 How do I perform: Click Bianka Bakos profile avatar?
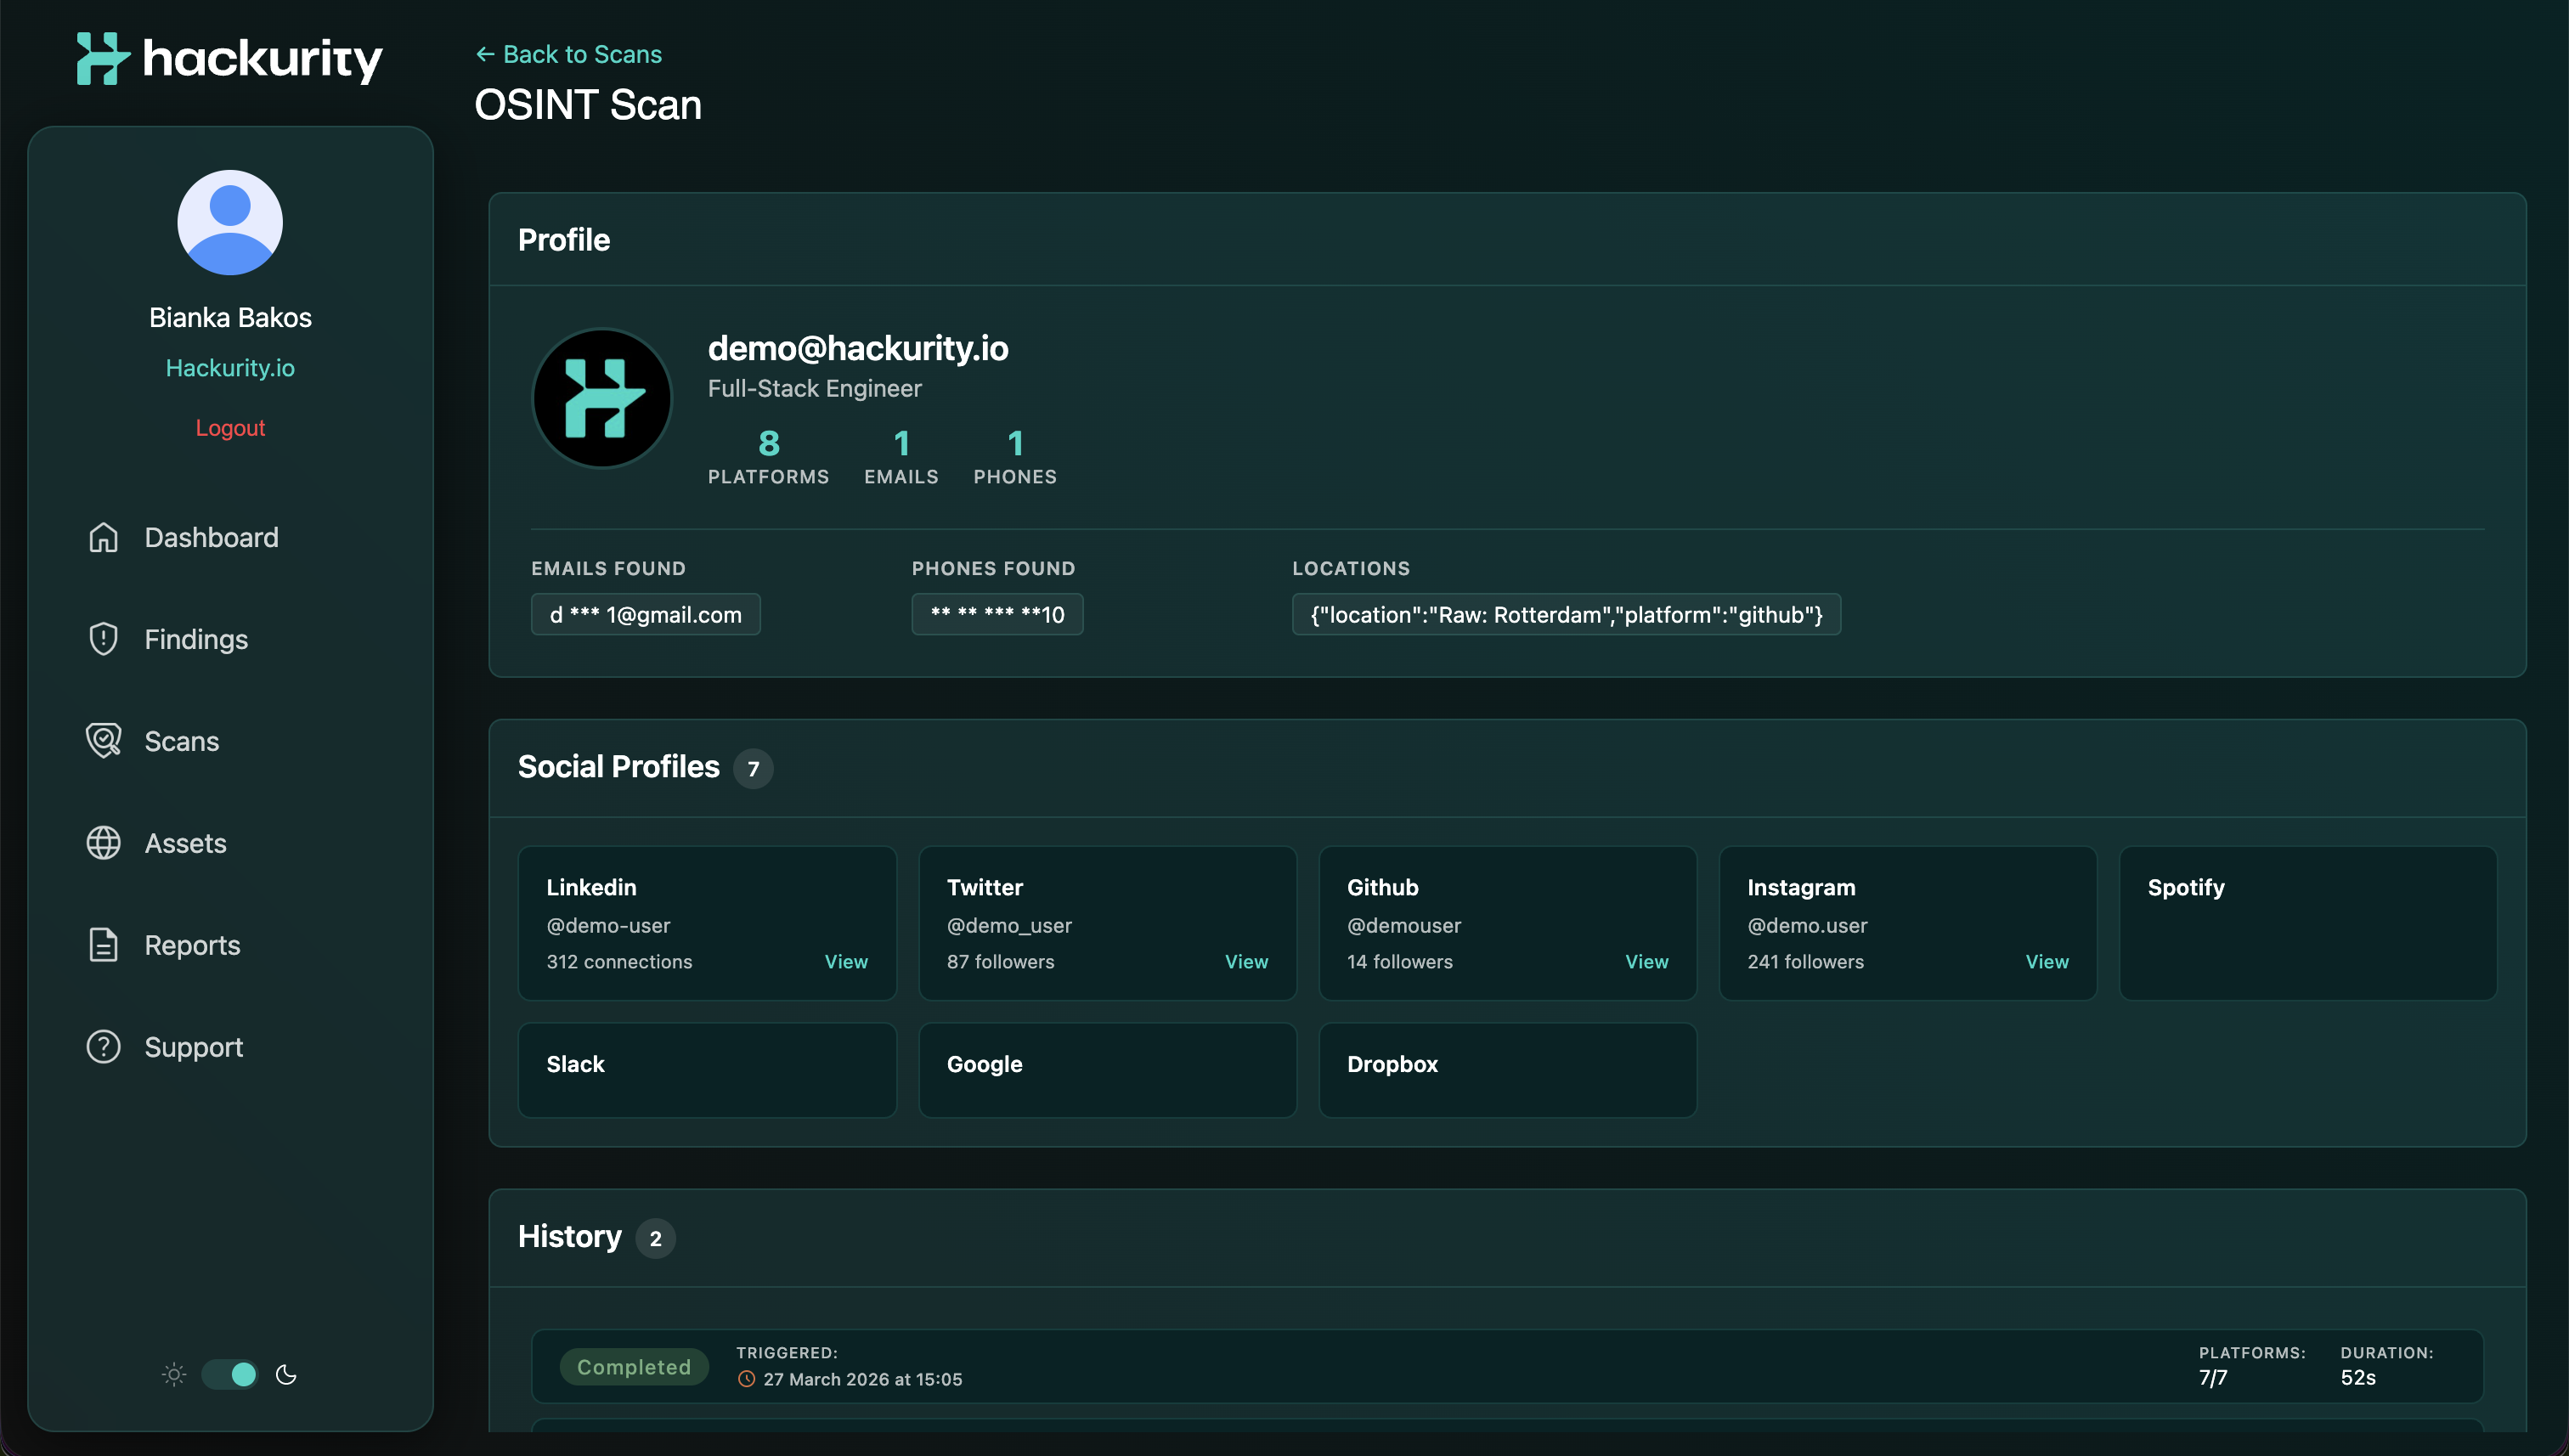[x=230, y=222]
